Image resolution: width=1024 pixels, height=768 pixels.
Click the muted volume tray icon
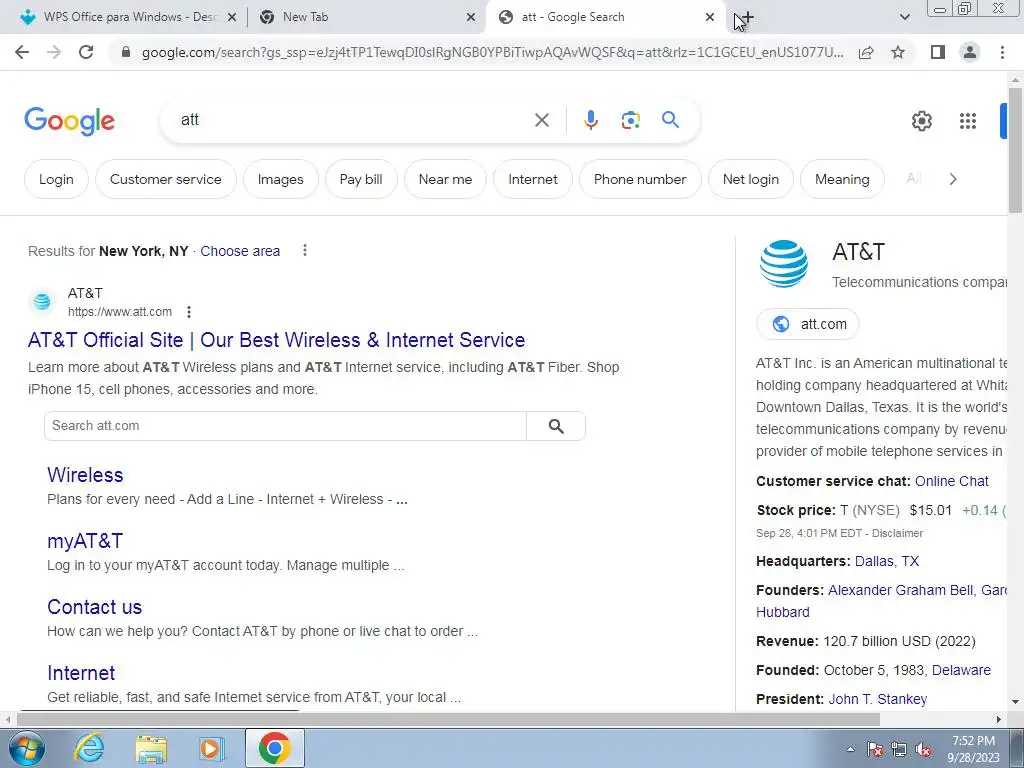point(923,750)
